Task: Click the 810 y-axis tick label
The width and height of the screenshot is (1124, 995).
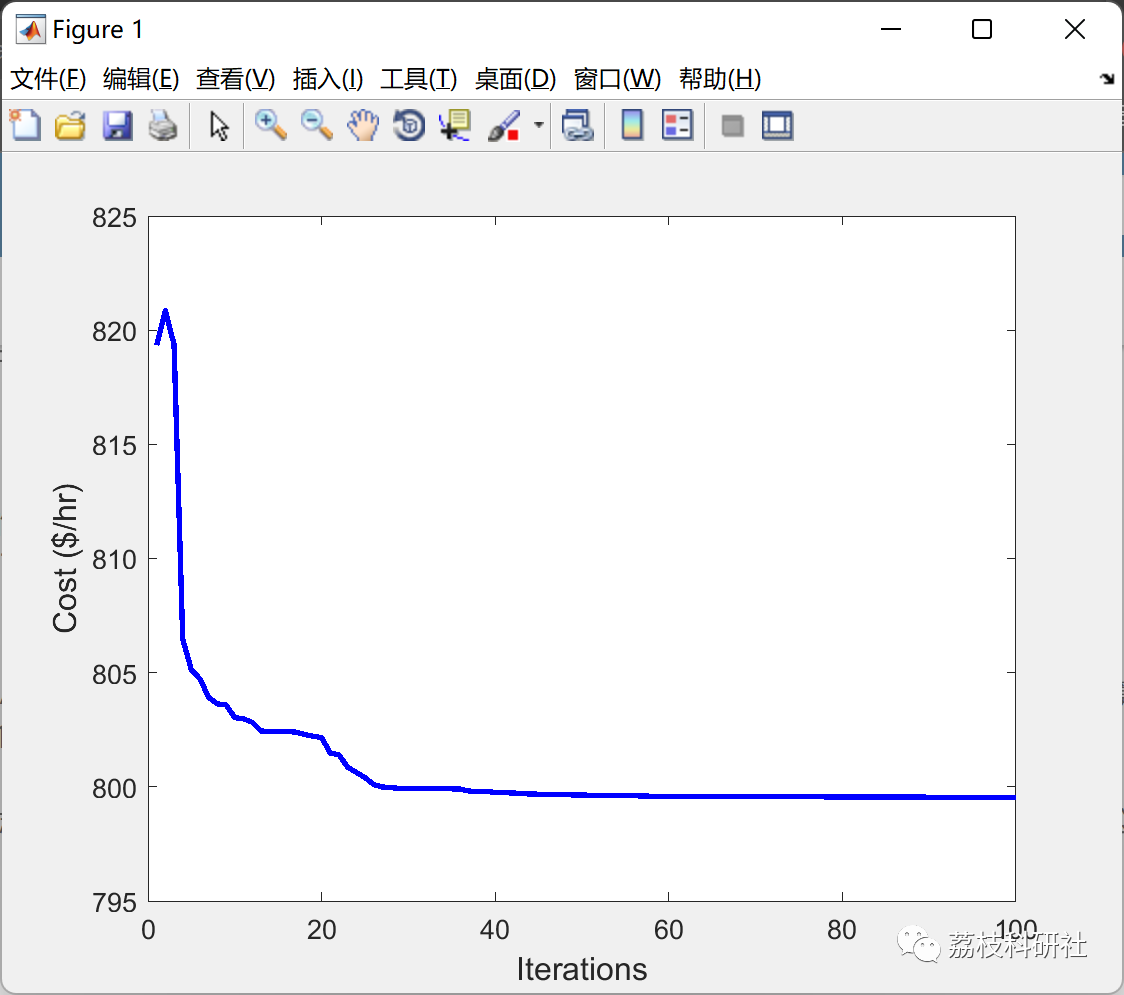Action: click(x=114, y=560)
